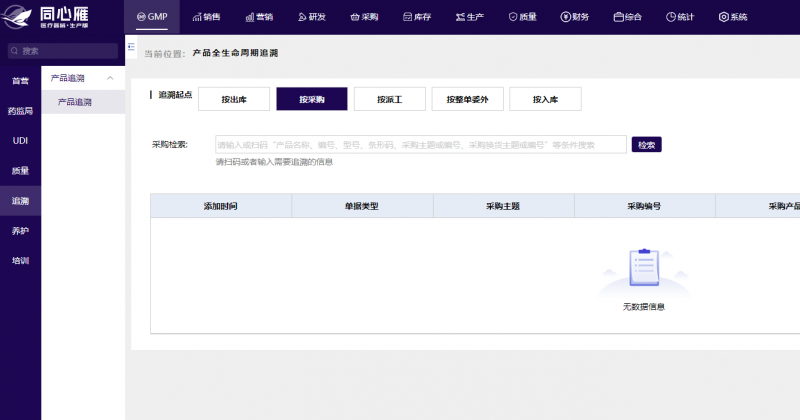Collapse the 产品追溯 group chevron
Screen dimensions: 800x420
110,78
